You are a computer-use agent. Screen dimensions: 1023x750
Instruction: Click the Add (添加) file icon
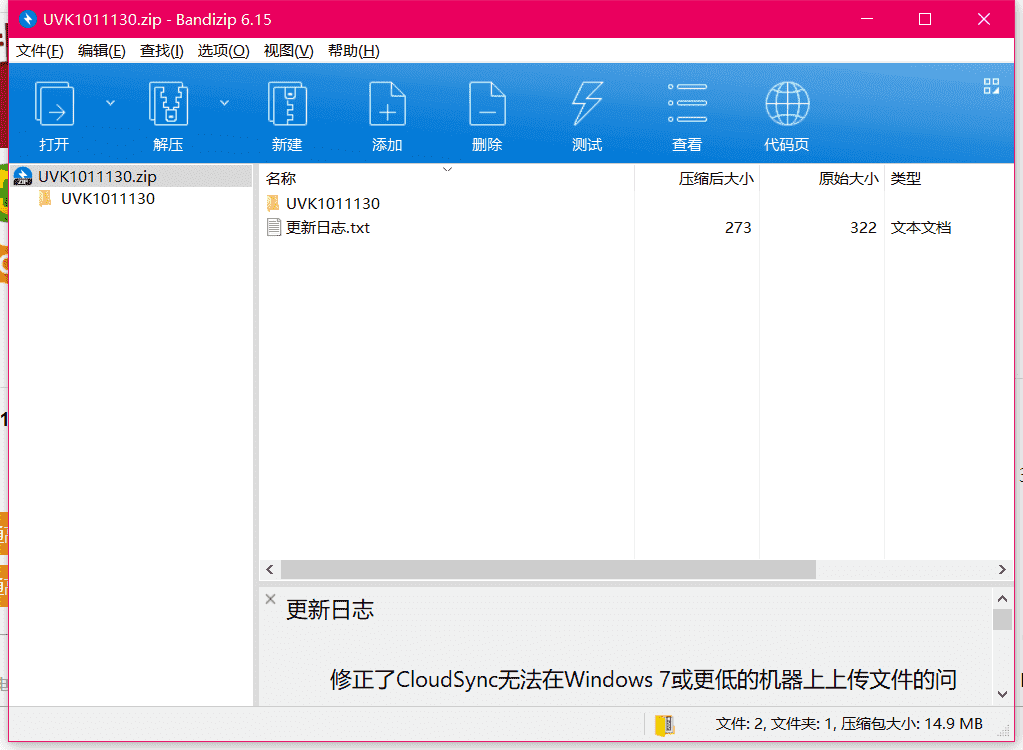pyautogui.click(x=388, y=104)
